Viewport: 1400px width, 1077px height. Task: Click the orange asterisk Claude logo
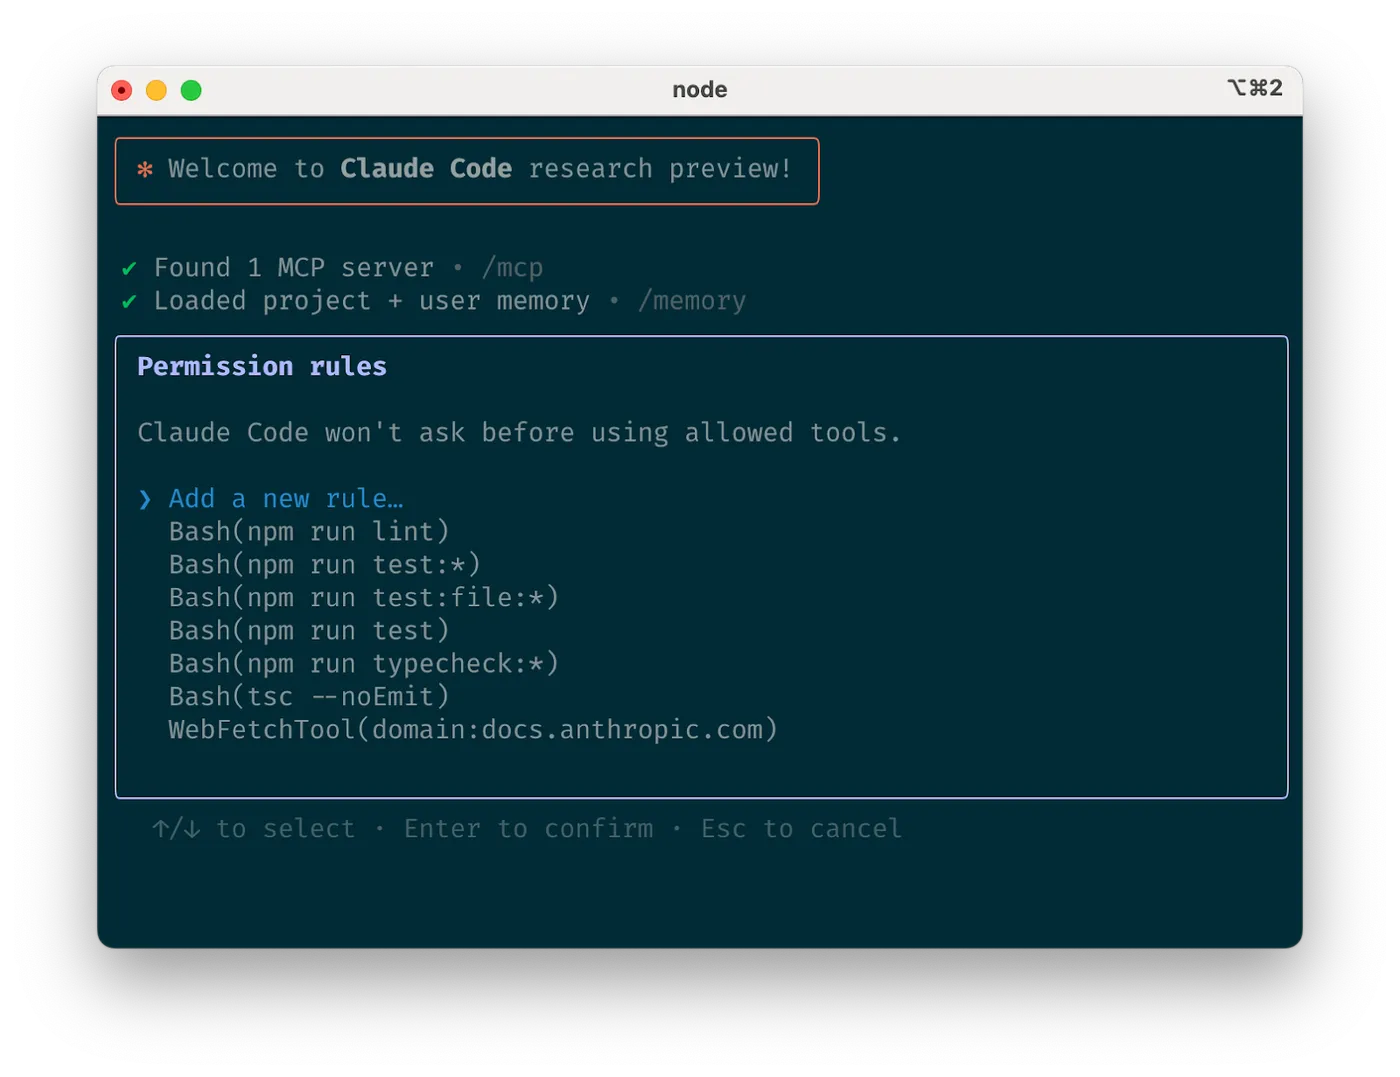(145, 169)
